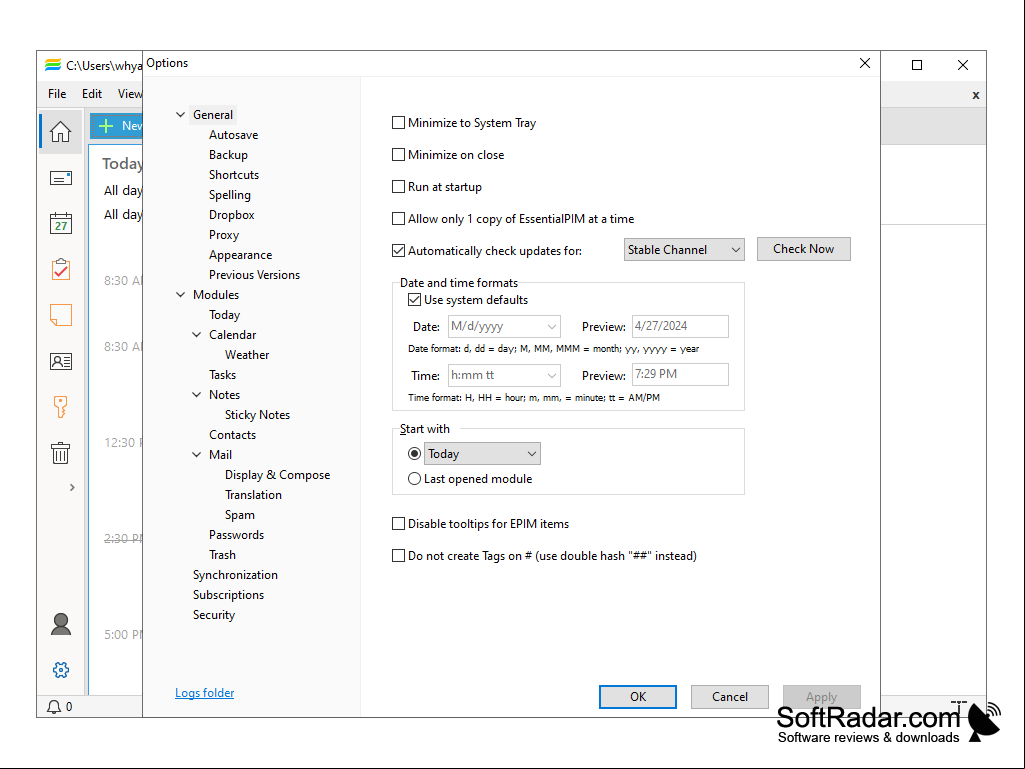Click OK to confirm options
The width and height of the screenshot is (1025, 769).
637,696
